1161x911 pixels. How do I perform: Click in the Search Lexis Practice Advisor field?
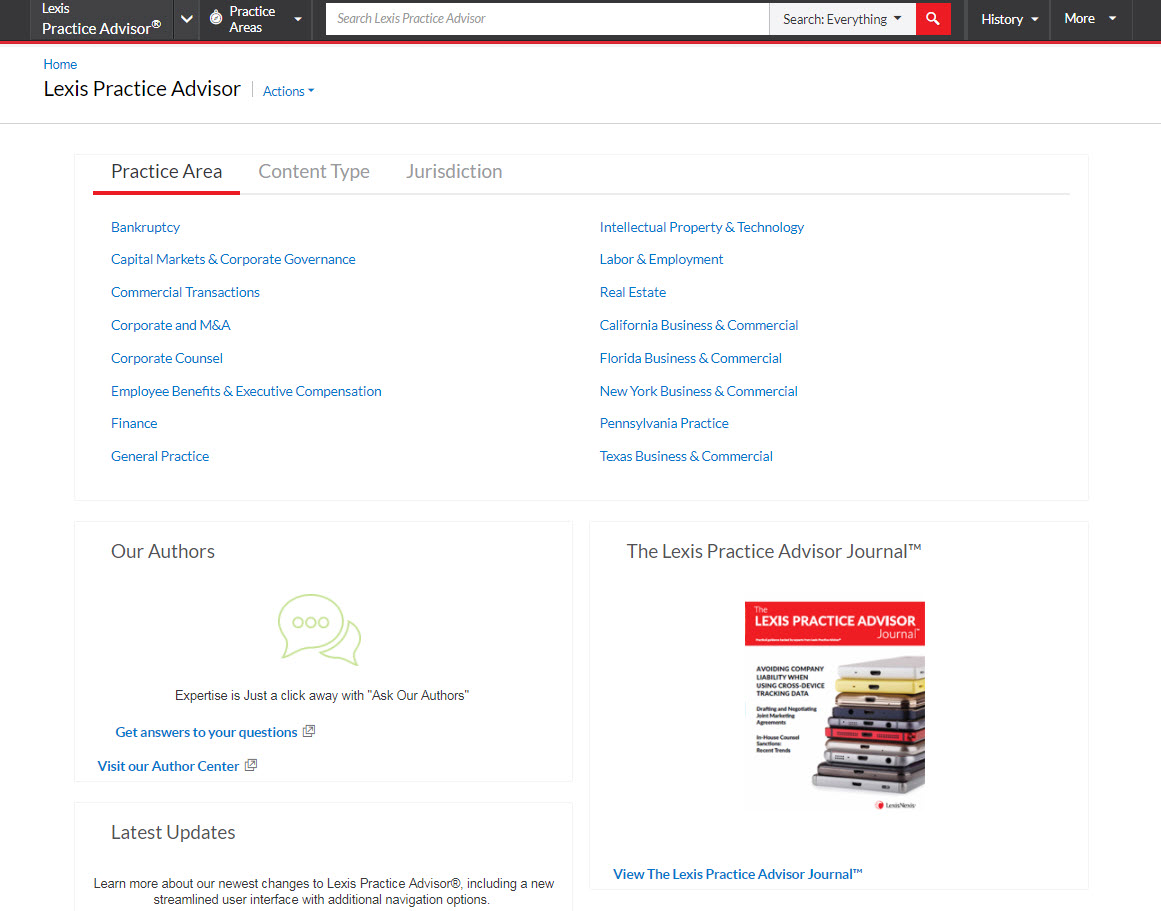pos(547,19)
